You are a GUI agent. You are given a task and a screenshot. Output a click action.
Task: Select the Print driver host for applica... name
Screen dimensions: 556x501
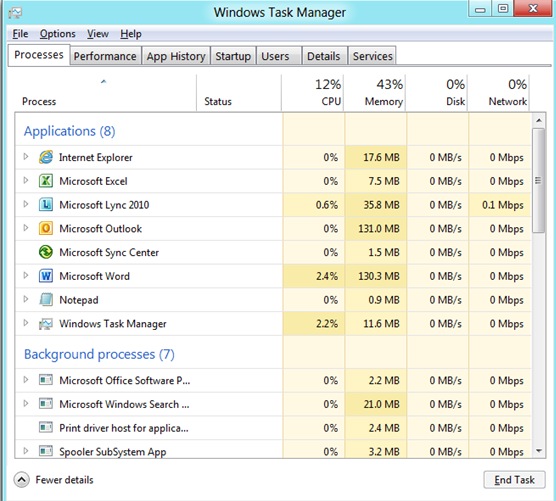tap(124, 428)
